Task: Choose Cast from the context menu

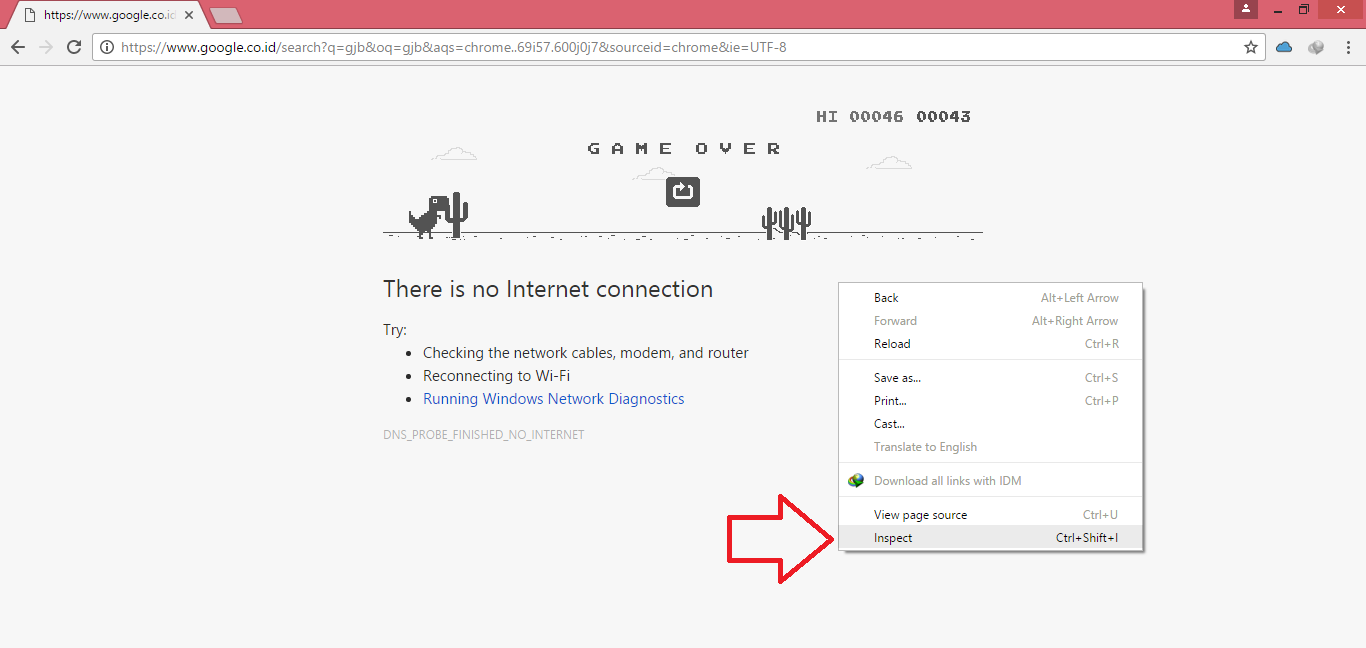Action: pos(888,423)
